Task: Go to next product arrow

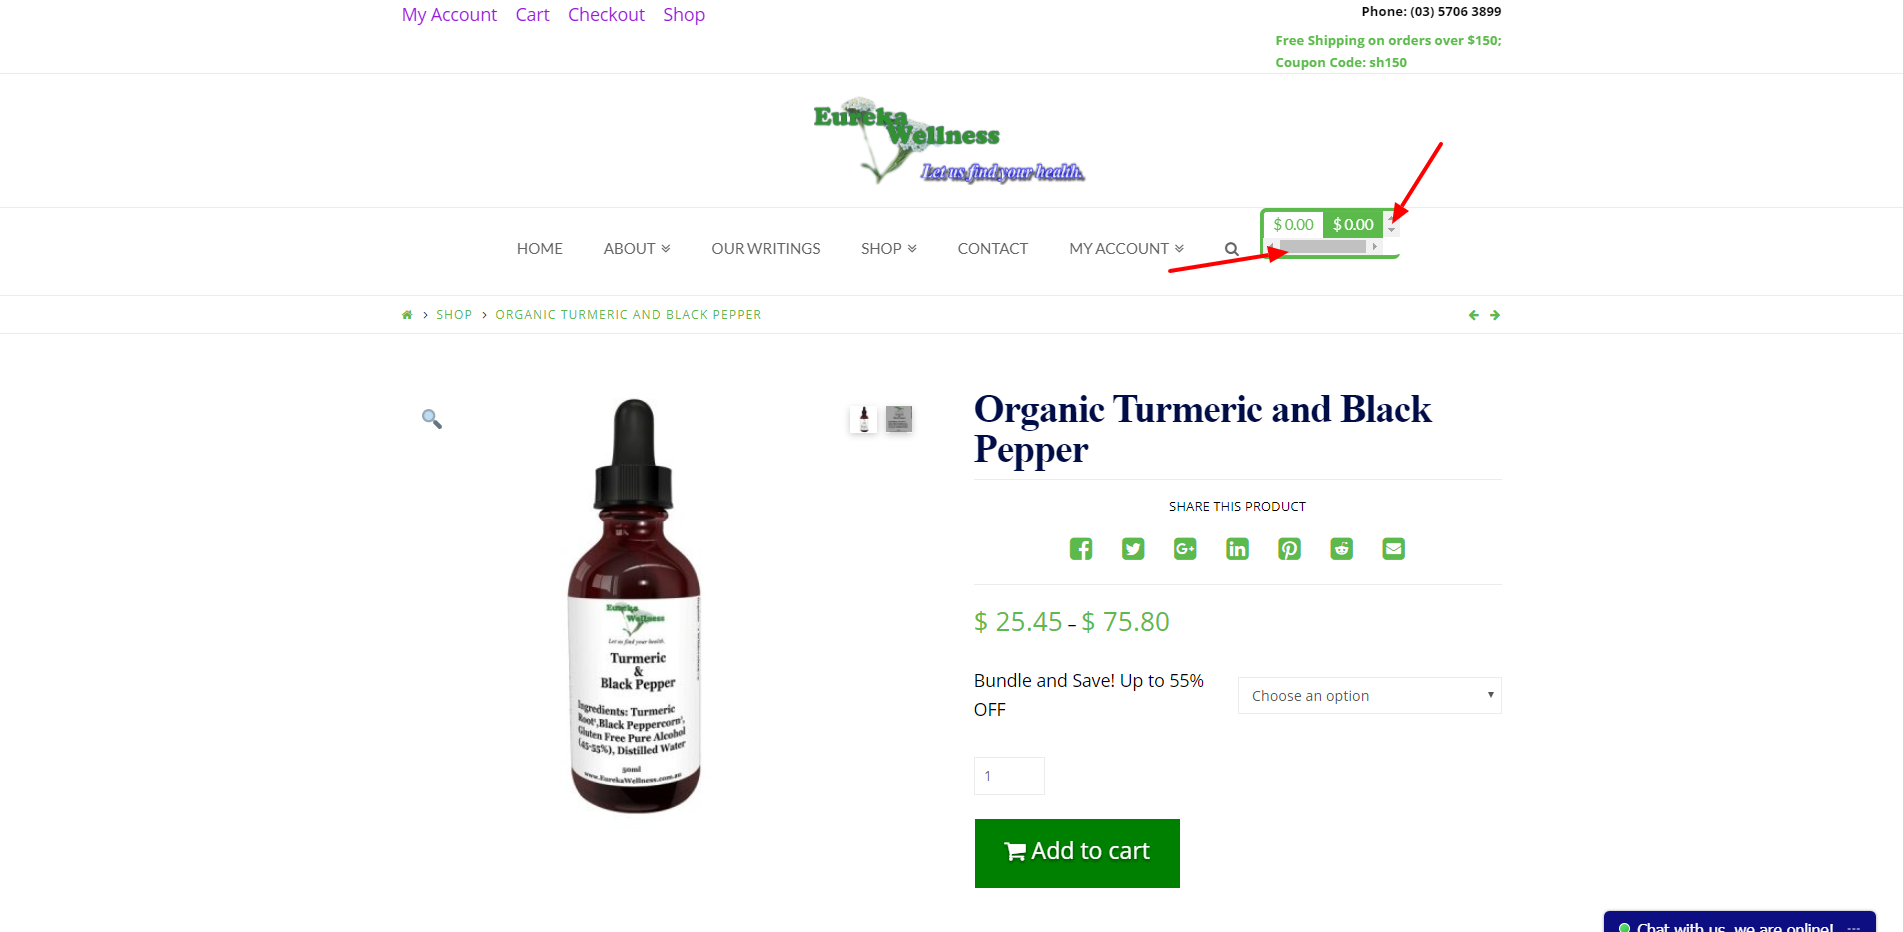Action: click(1495, 315)
